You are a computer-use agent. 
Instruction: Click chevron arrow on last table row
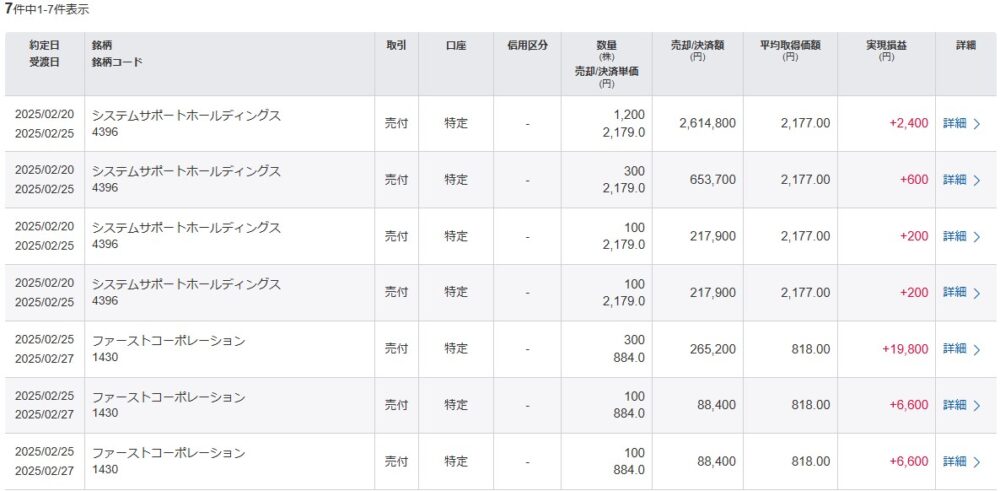pos(976,462)
